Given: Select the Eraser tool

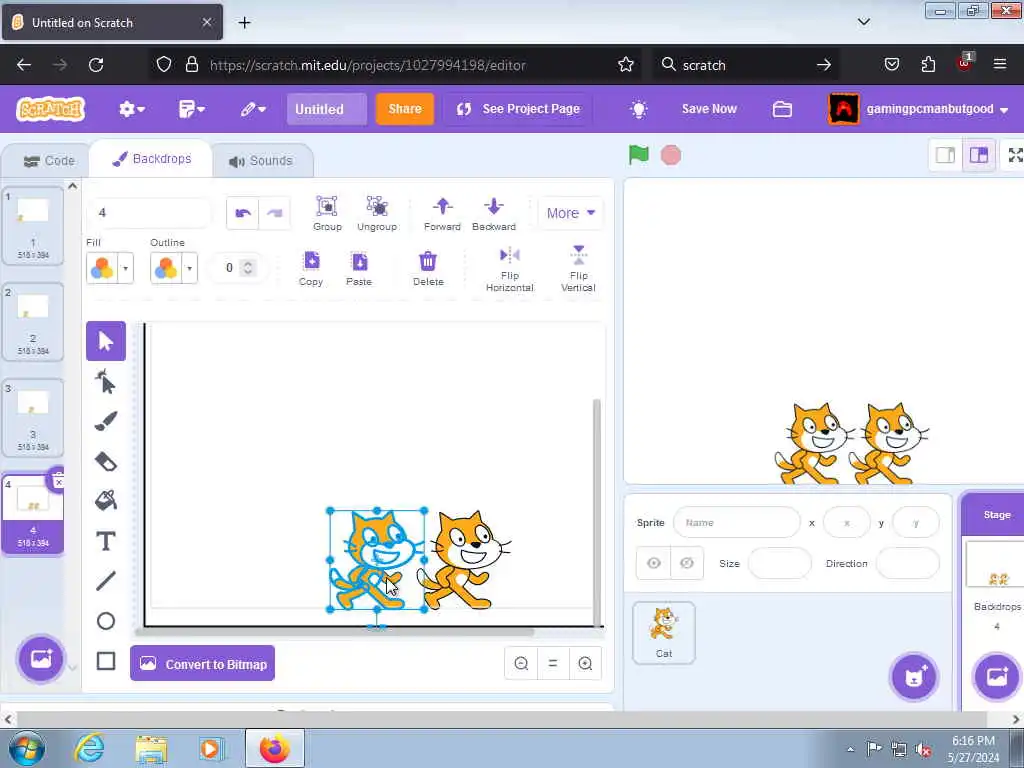Looking at the screenshot, I should (x=106, y=462).
